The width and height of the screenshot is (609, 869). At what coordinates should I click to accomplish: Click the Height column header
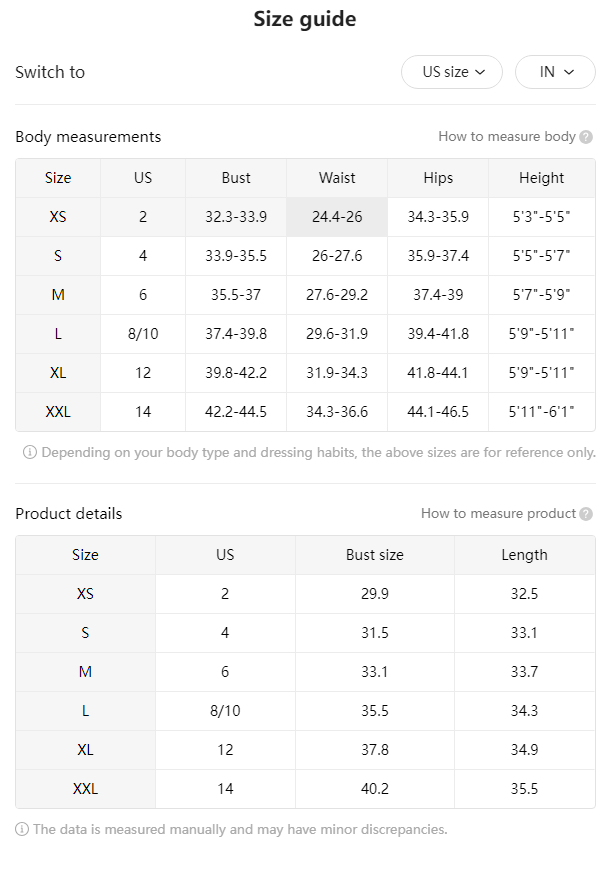coord(541,178)
